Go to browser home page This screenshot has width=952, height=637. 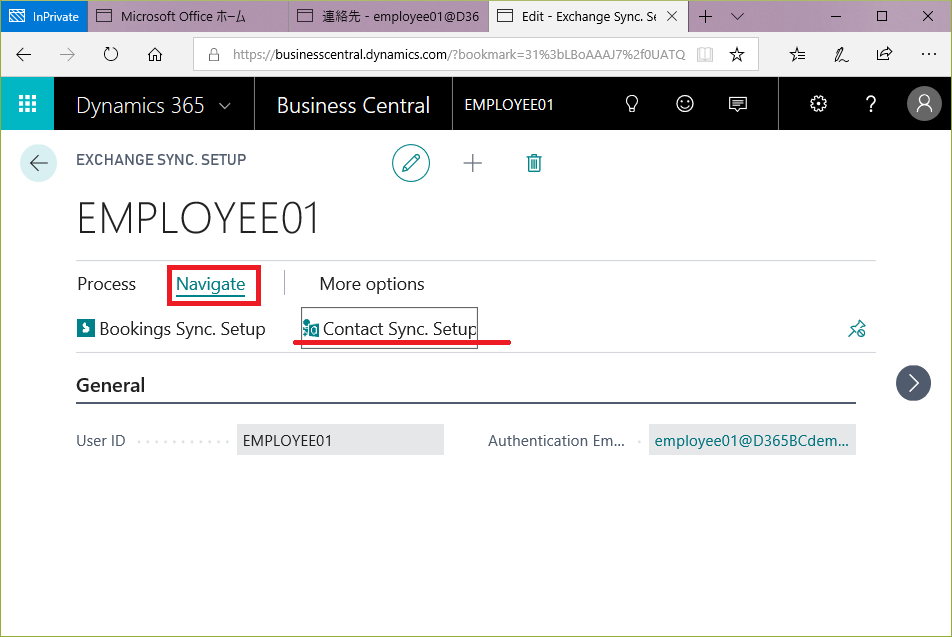[x=155, y=55]
